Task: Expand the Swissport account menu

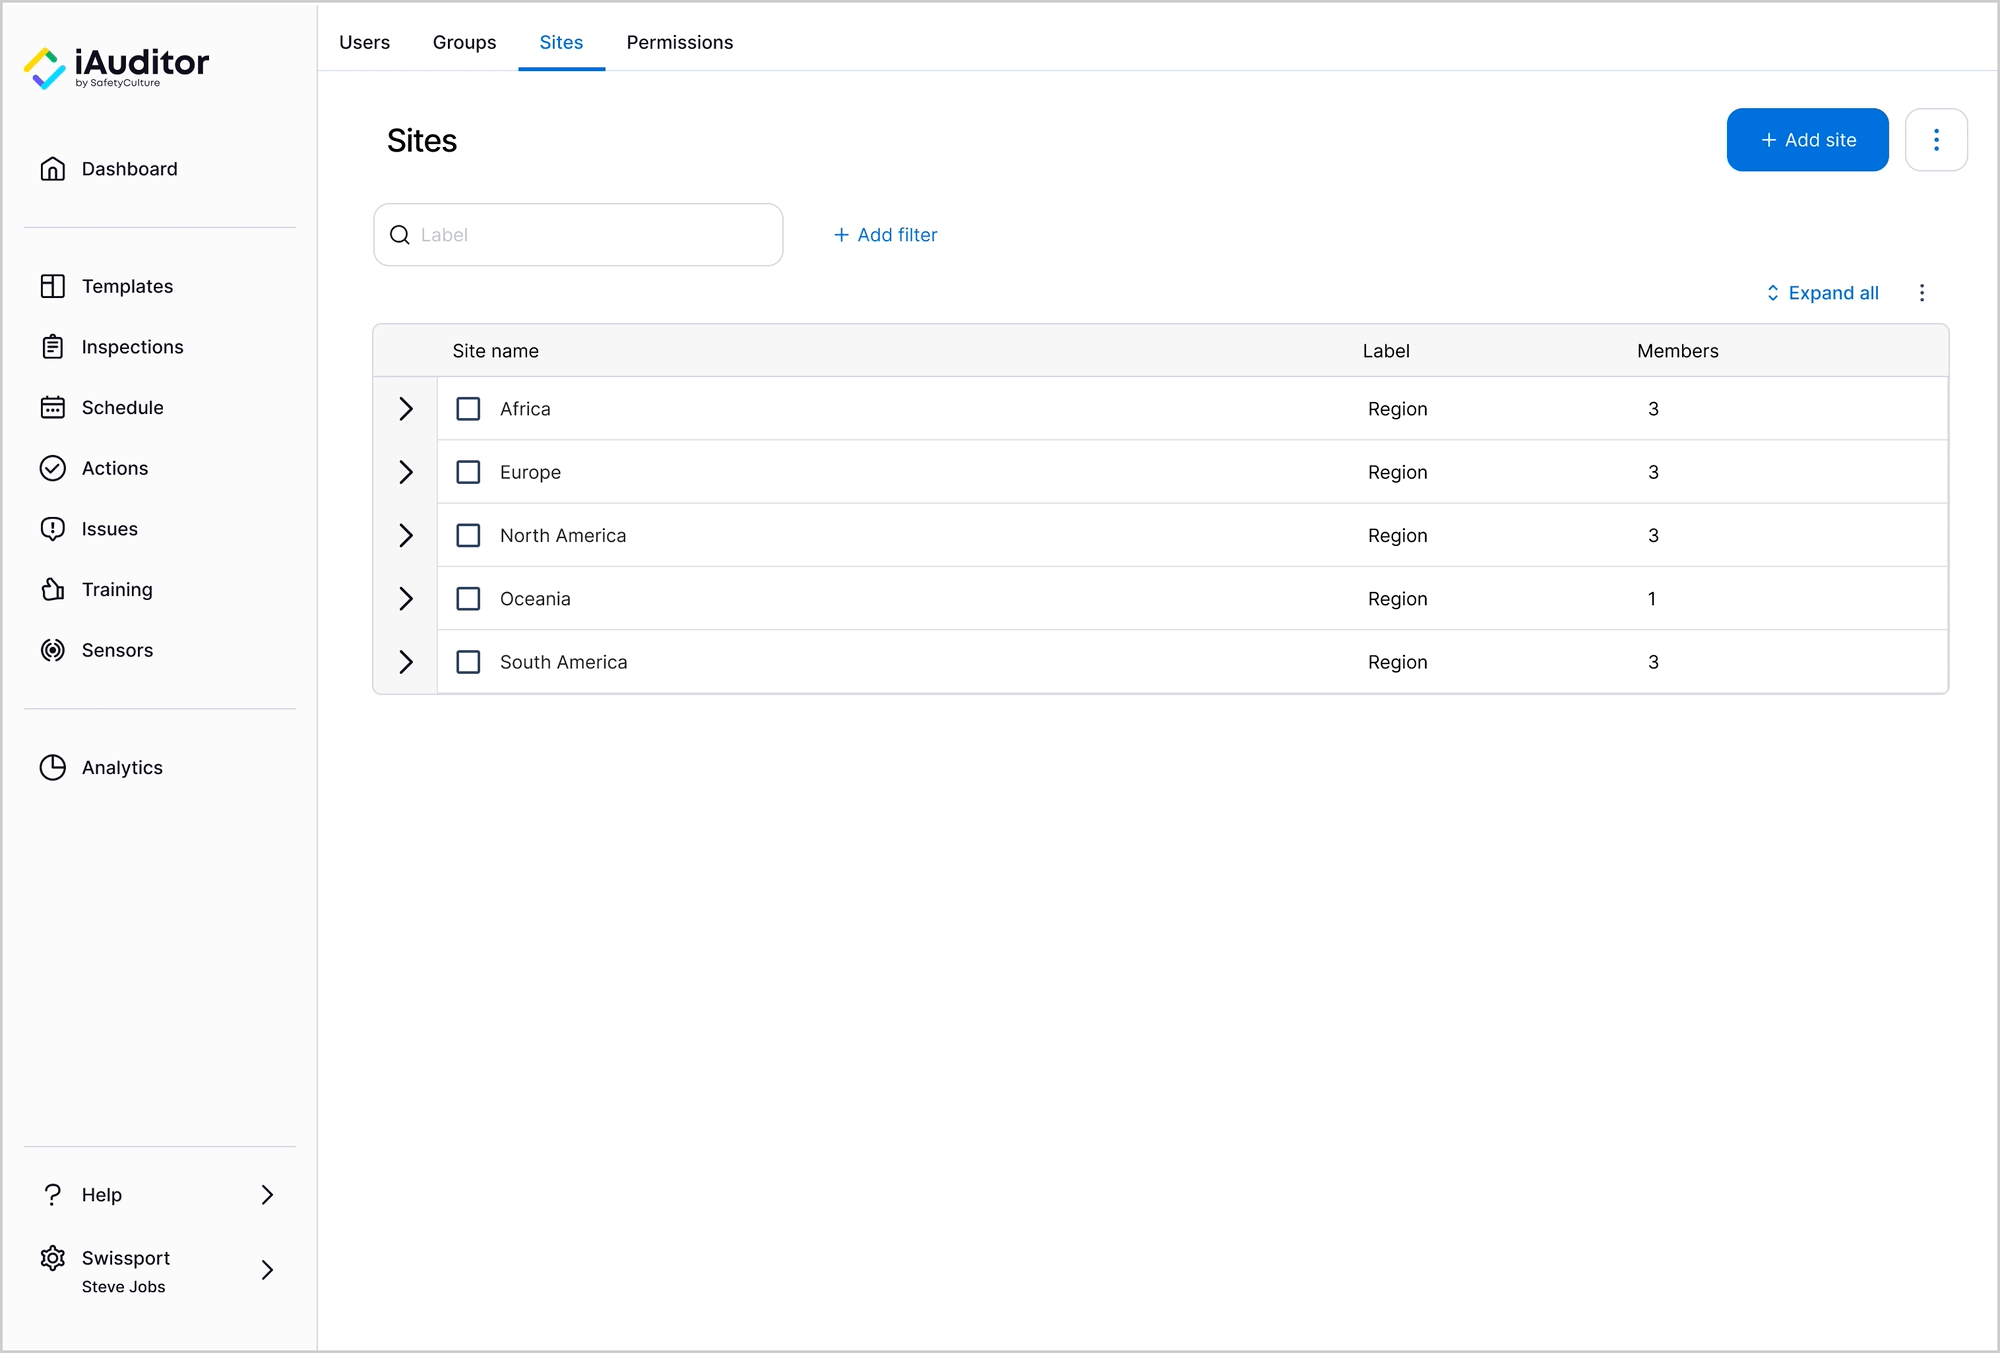Action: (x=267, y=1270)
